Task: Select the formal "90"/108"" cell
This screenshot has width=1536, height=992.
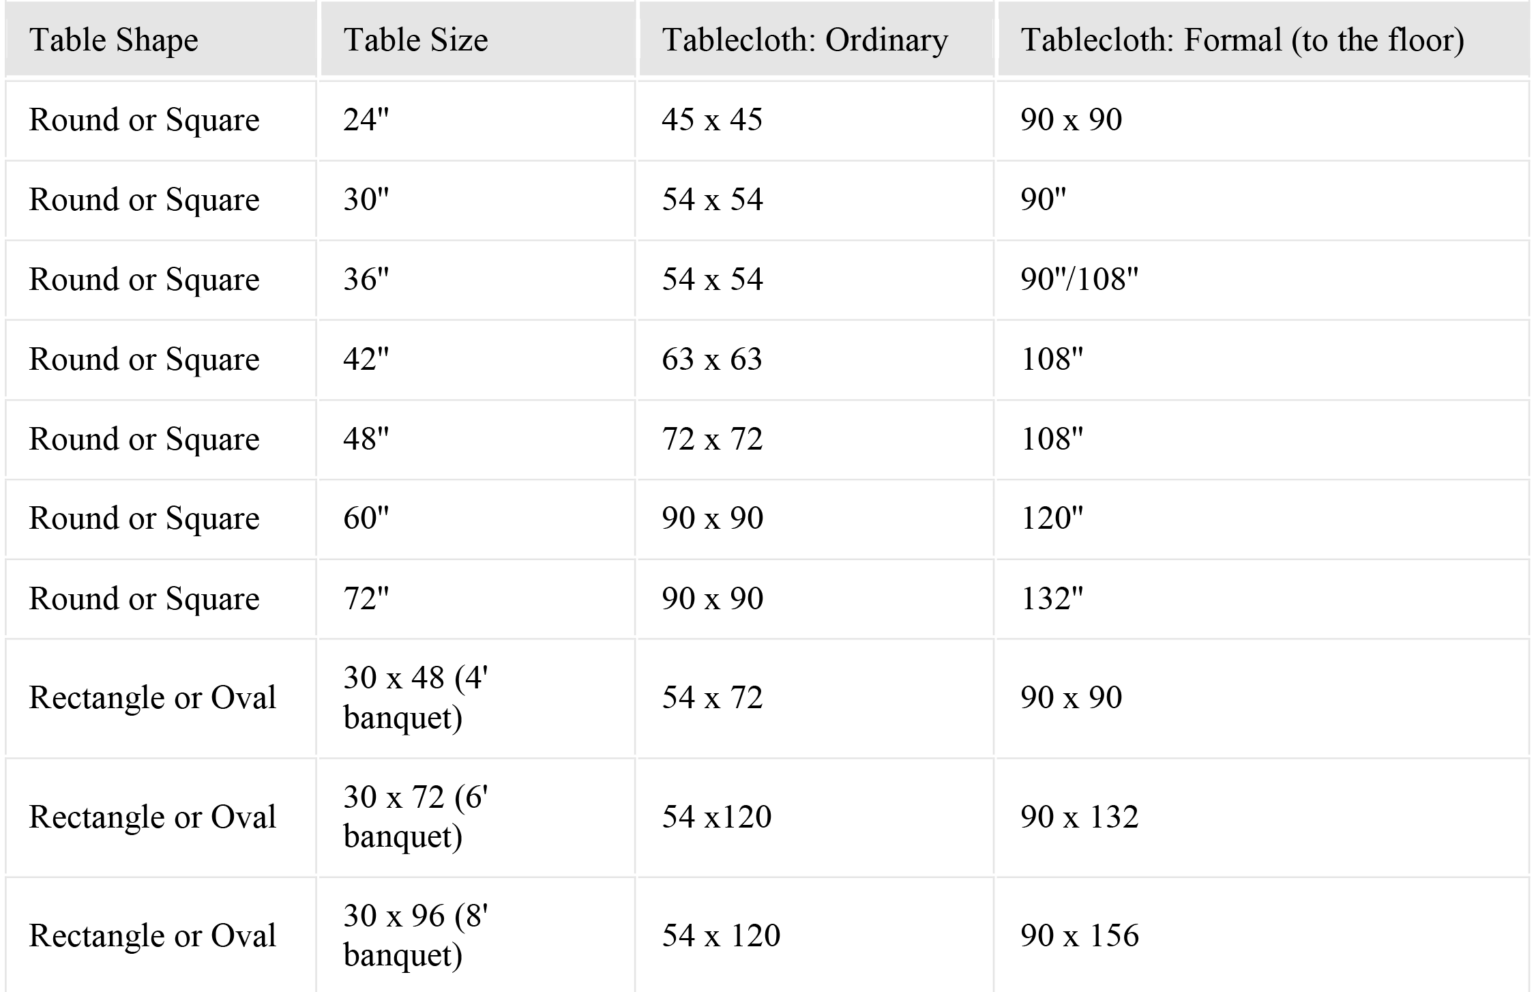Action: (x=1080, y=279)
